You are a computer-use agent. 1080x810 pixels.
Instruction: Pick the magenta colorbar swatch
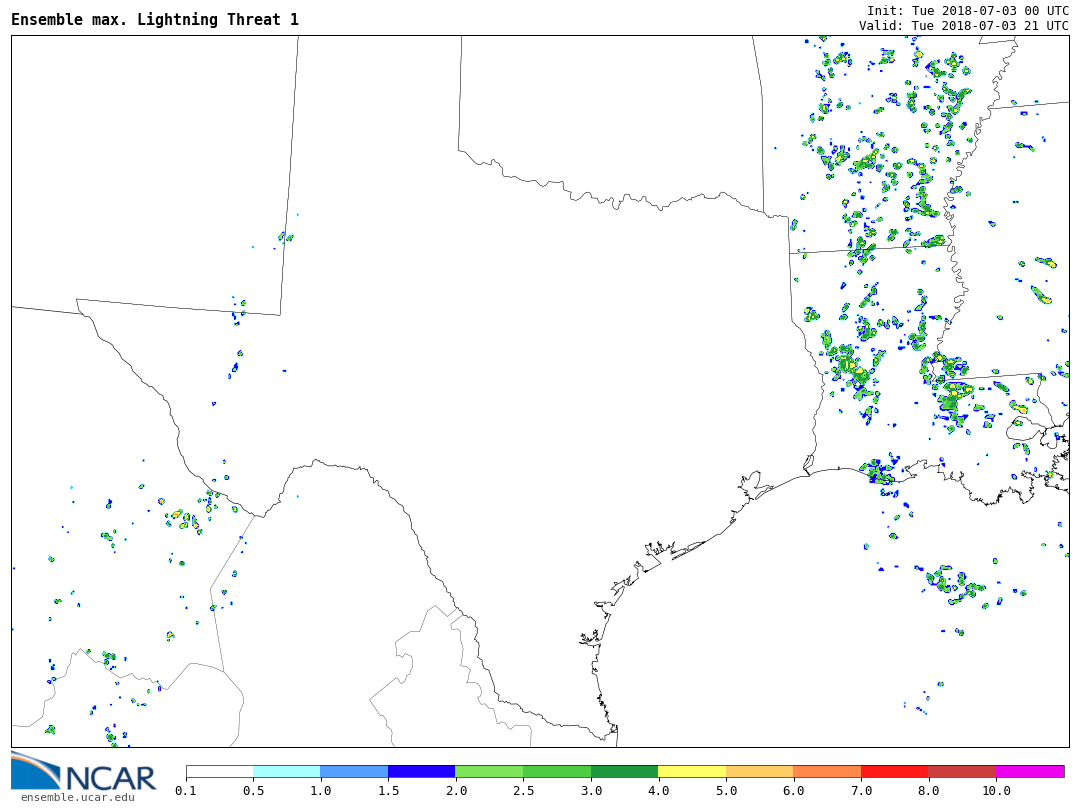click(1030, 772)
